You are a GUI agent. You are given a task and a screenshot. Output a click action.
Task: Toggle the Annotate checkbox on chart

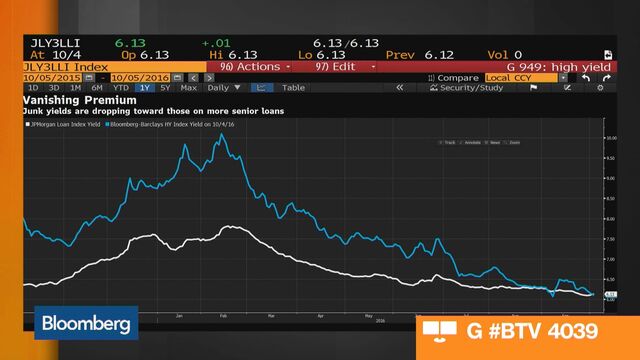[461, 142]
